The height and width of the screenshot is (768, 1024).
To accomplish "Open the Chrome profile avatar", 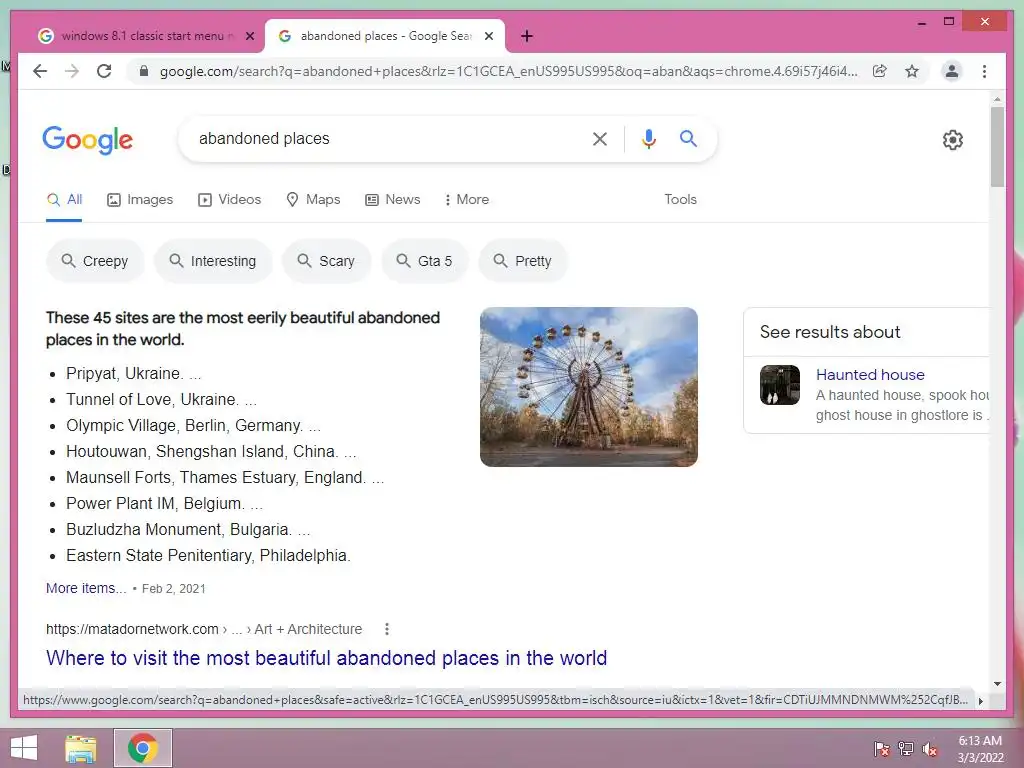I will [952, 71].
